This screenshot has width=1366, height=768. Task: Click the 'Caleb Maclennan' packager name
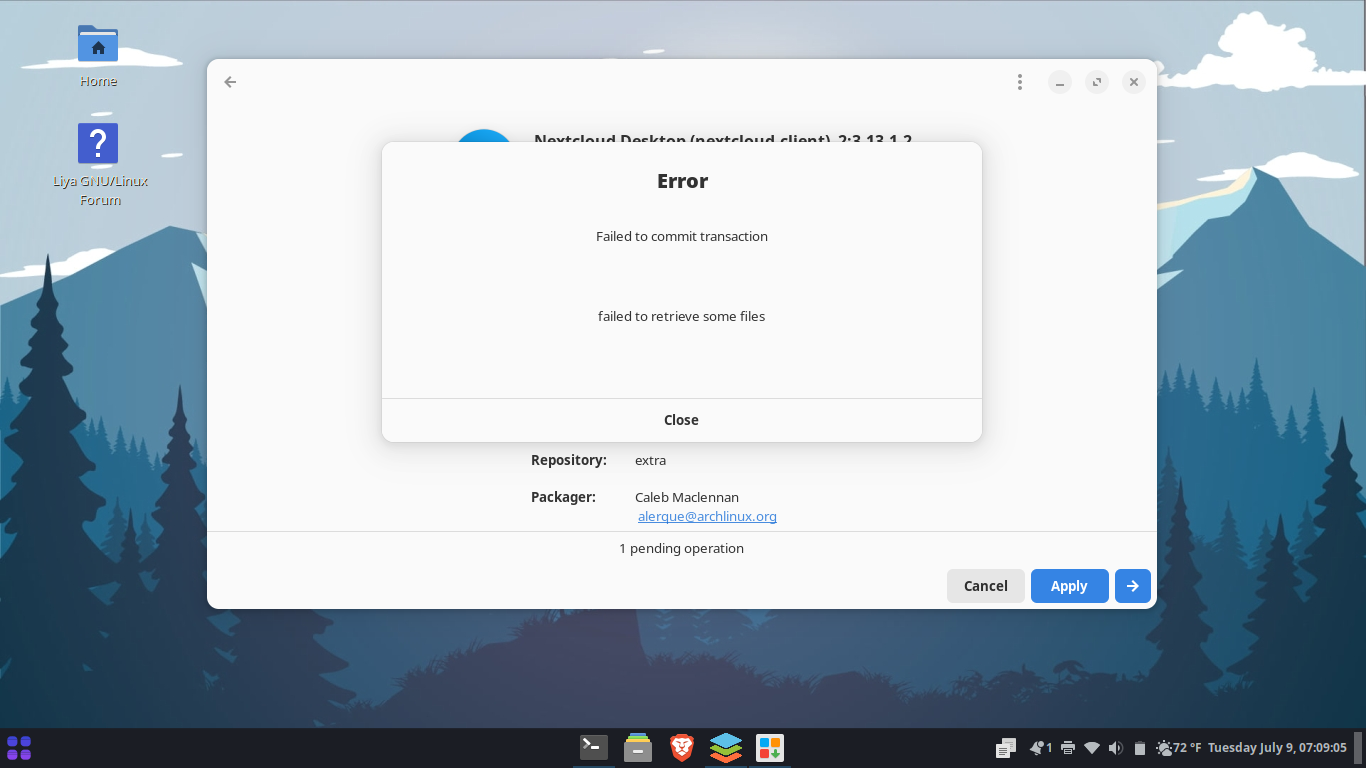click(687, 498)
